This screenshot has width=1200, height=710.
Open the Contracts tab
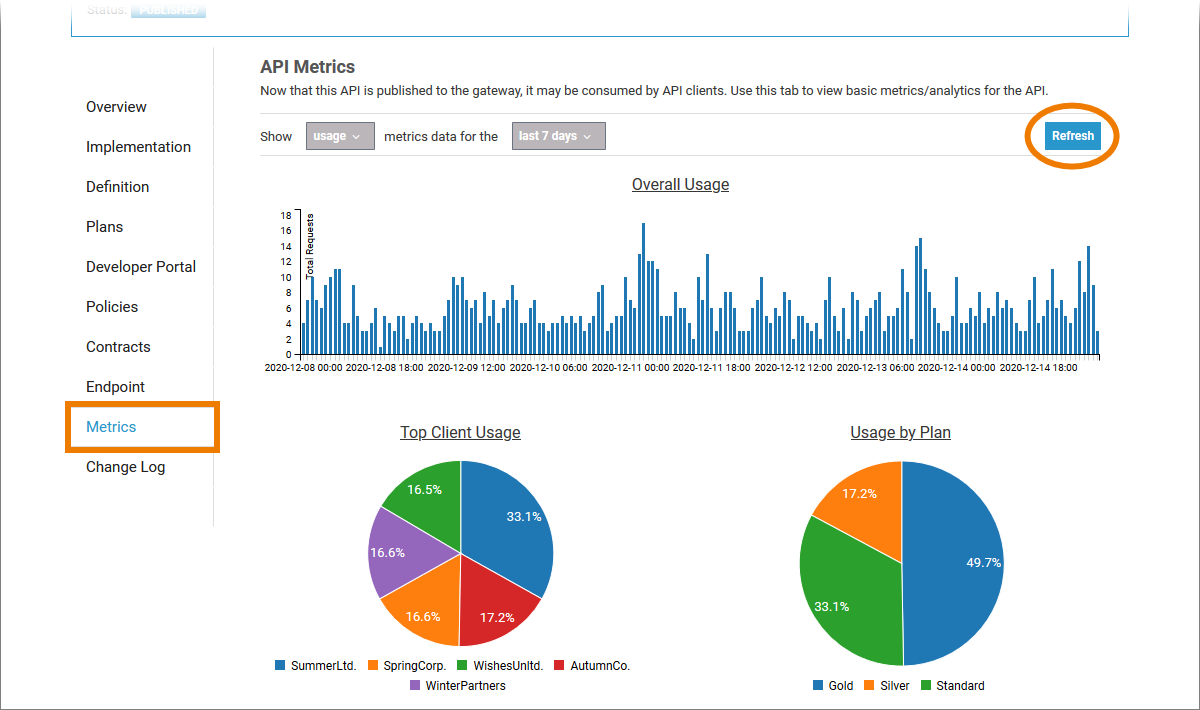(118, 347)
